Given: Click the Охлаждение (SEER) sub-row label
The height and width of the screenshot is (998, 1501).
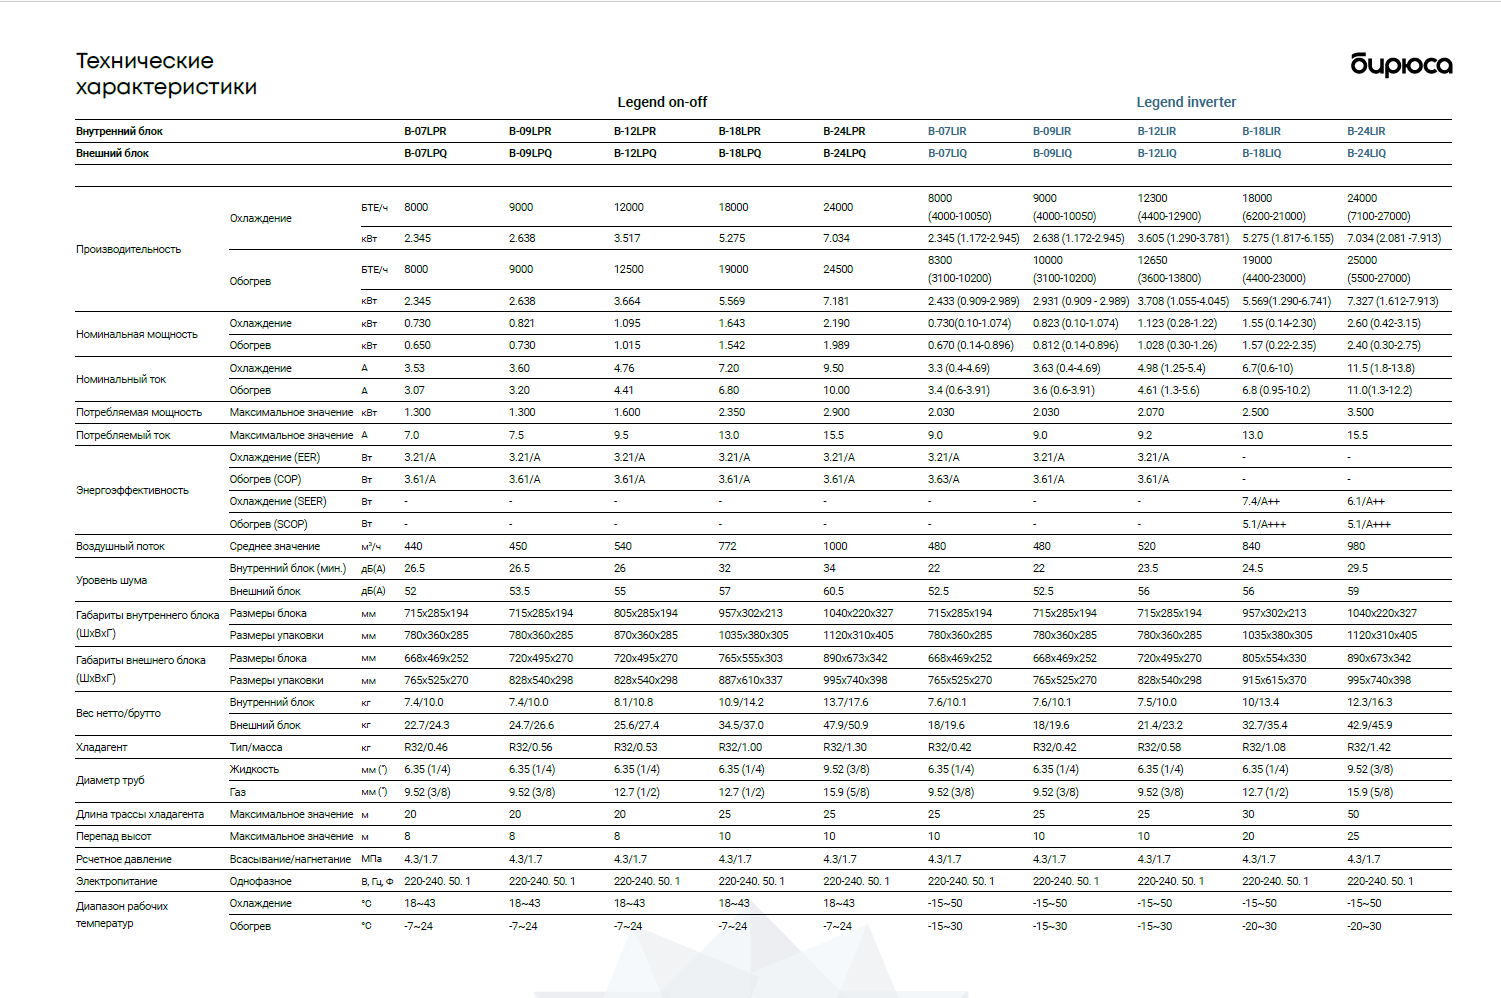Looking at the screenshot, I should [277, 501].
